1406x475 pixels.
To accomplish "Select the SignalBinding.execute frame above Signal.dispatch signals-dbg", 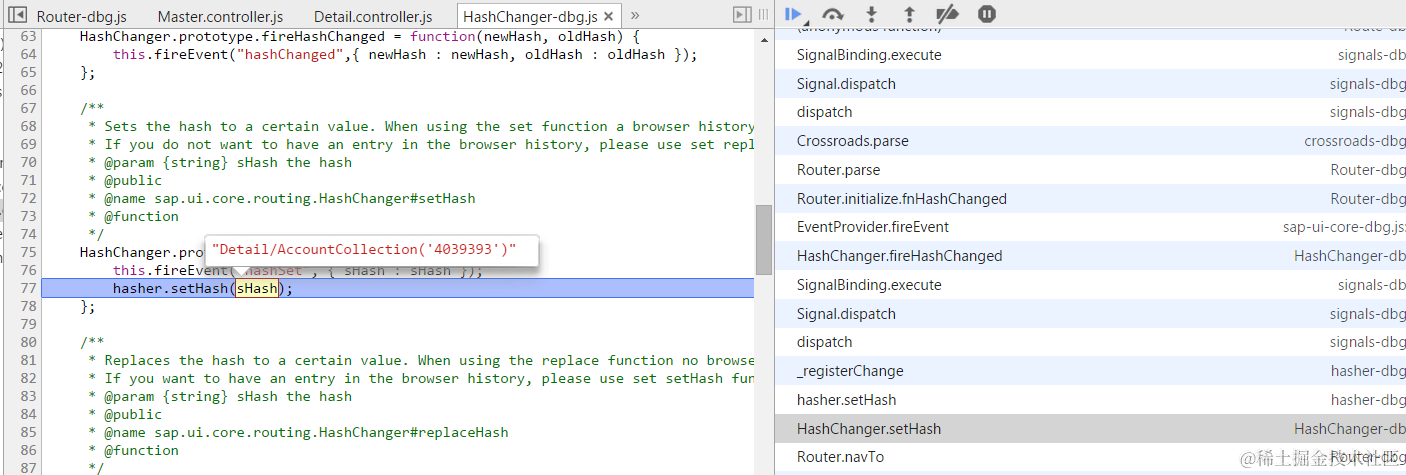I will tap(1090, 55).
